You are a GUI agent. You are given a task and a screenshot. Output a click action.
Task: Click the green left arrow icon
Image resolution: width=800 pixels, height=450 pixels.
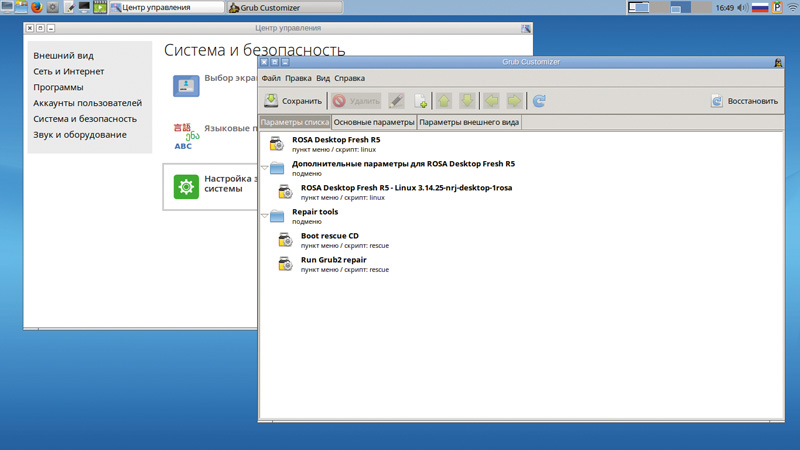pos(491,101)
